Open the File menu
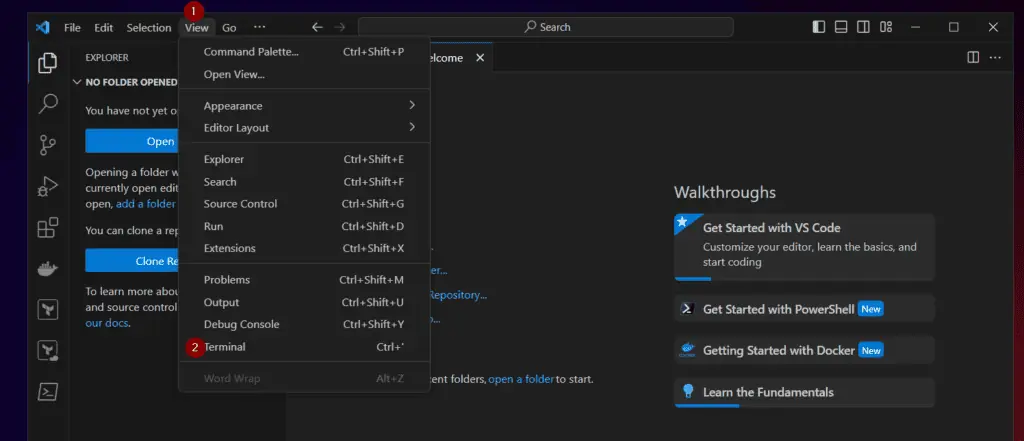The width and height of the screenshot is (1024, 441). coord(72,27)
